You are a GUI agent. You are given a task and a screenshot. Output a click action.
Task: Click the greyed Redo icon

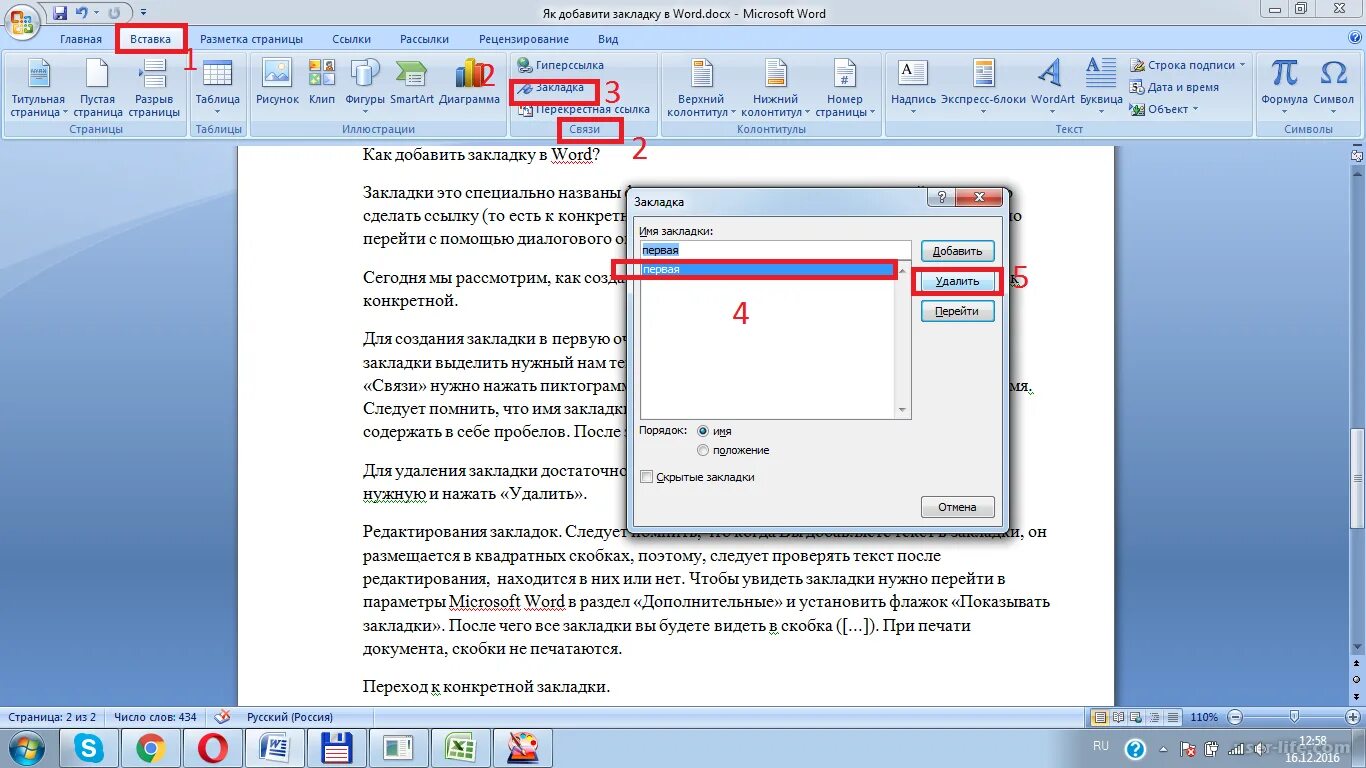pos(113,13)
